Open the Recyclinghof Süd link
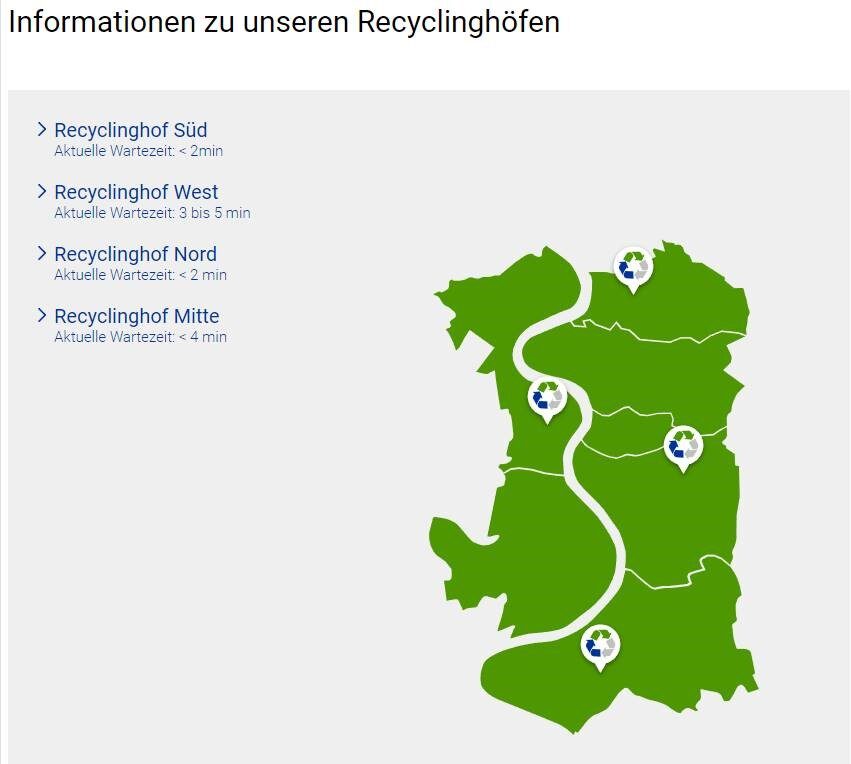The image size is (851, 764). coord(130,130)
